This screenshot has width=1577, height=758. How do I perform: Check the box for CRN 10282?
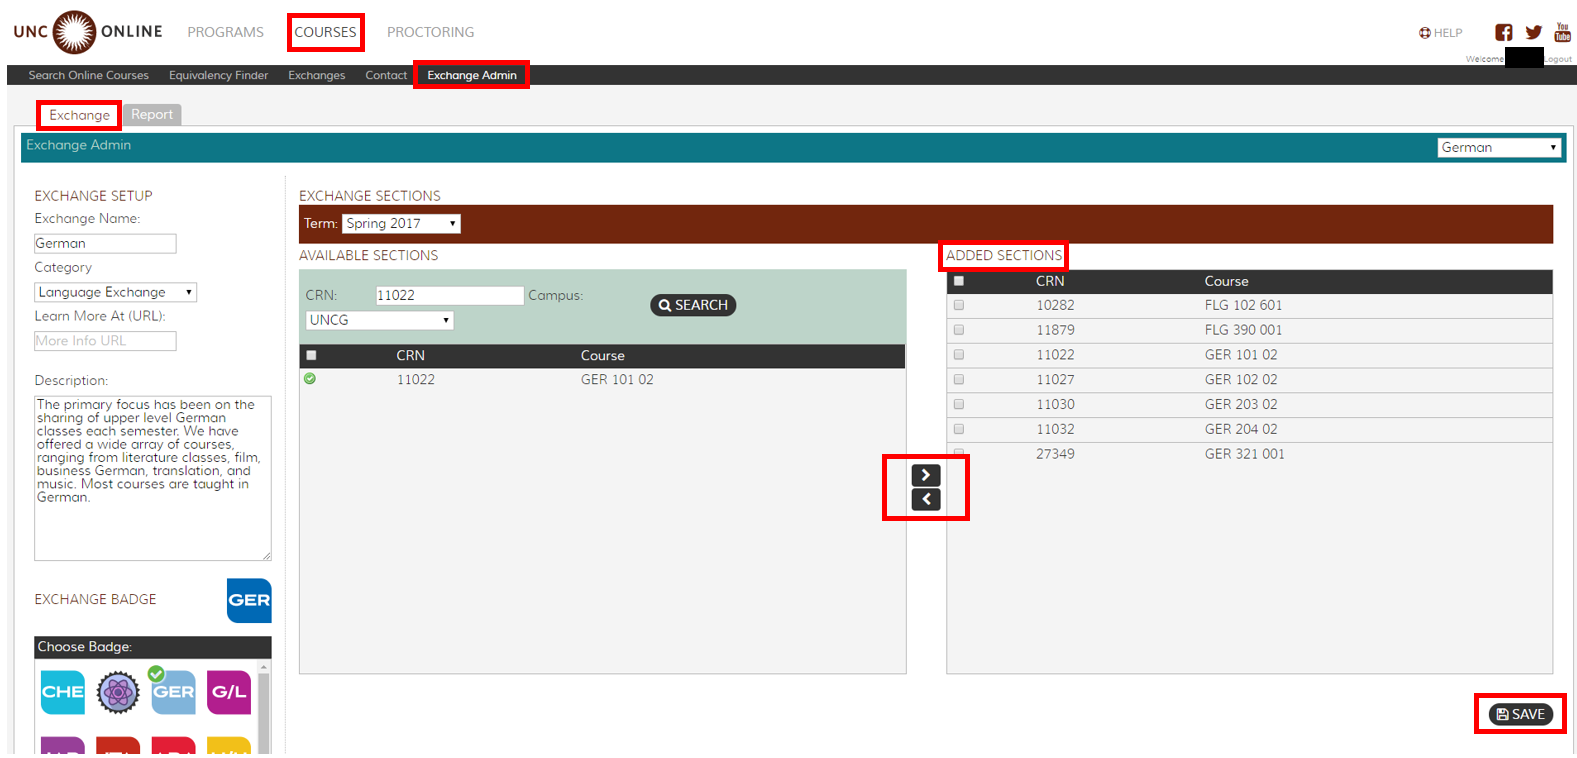pos(959,305)
